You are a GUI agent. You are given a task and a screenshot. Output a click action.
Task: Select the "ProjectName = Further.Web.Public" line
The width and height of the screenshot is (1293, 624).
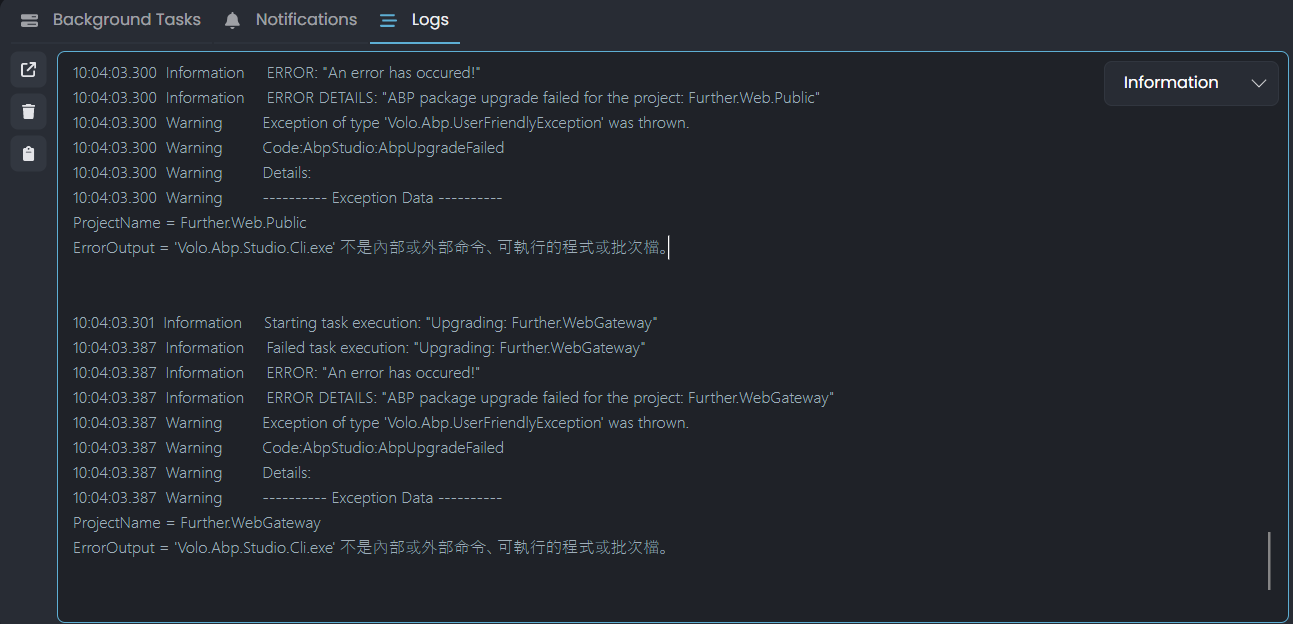click(x=190, y=223)
